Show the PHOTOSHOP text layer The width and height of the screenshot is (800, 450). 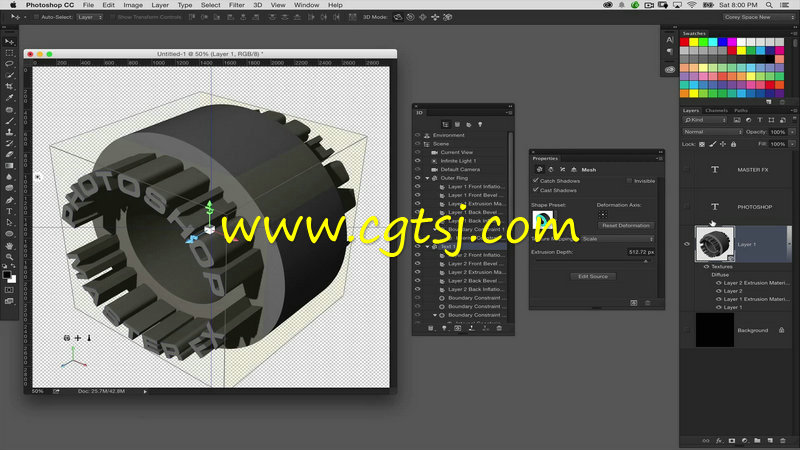[687, 207]
